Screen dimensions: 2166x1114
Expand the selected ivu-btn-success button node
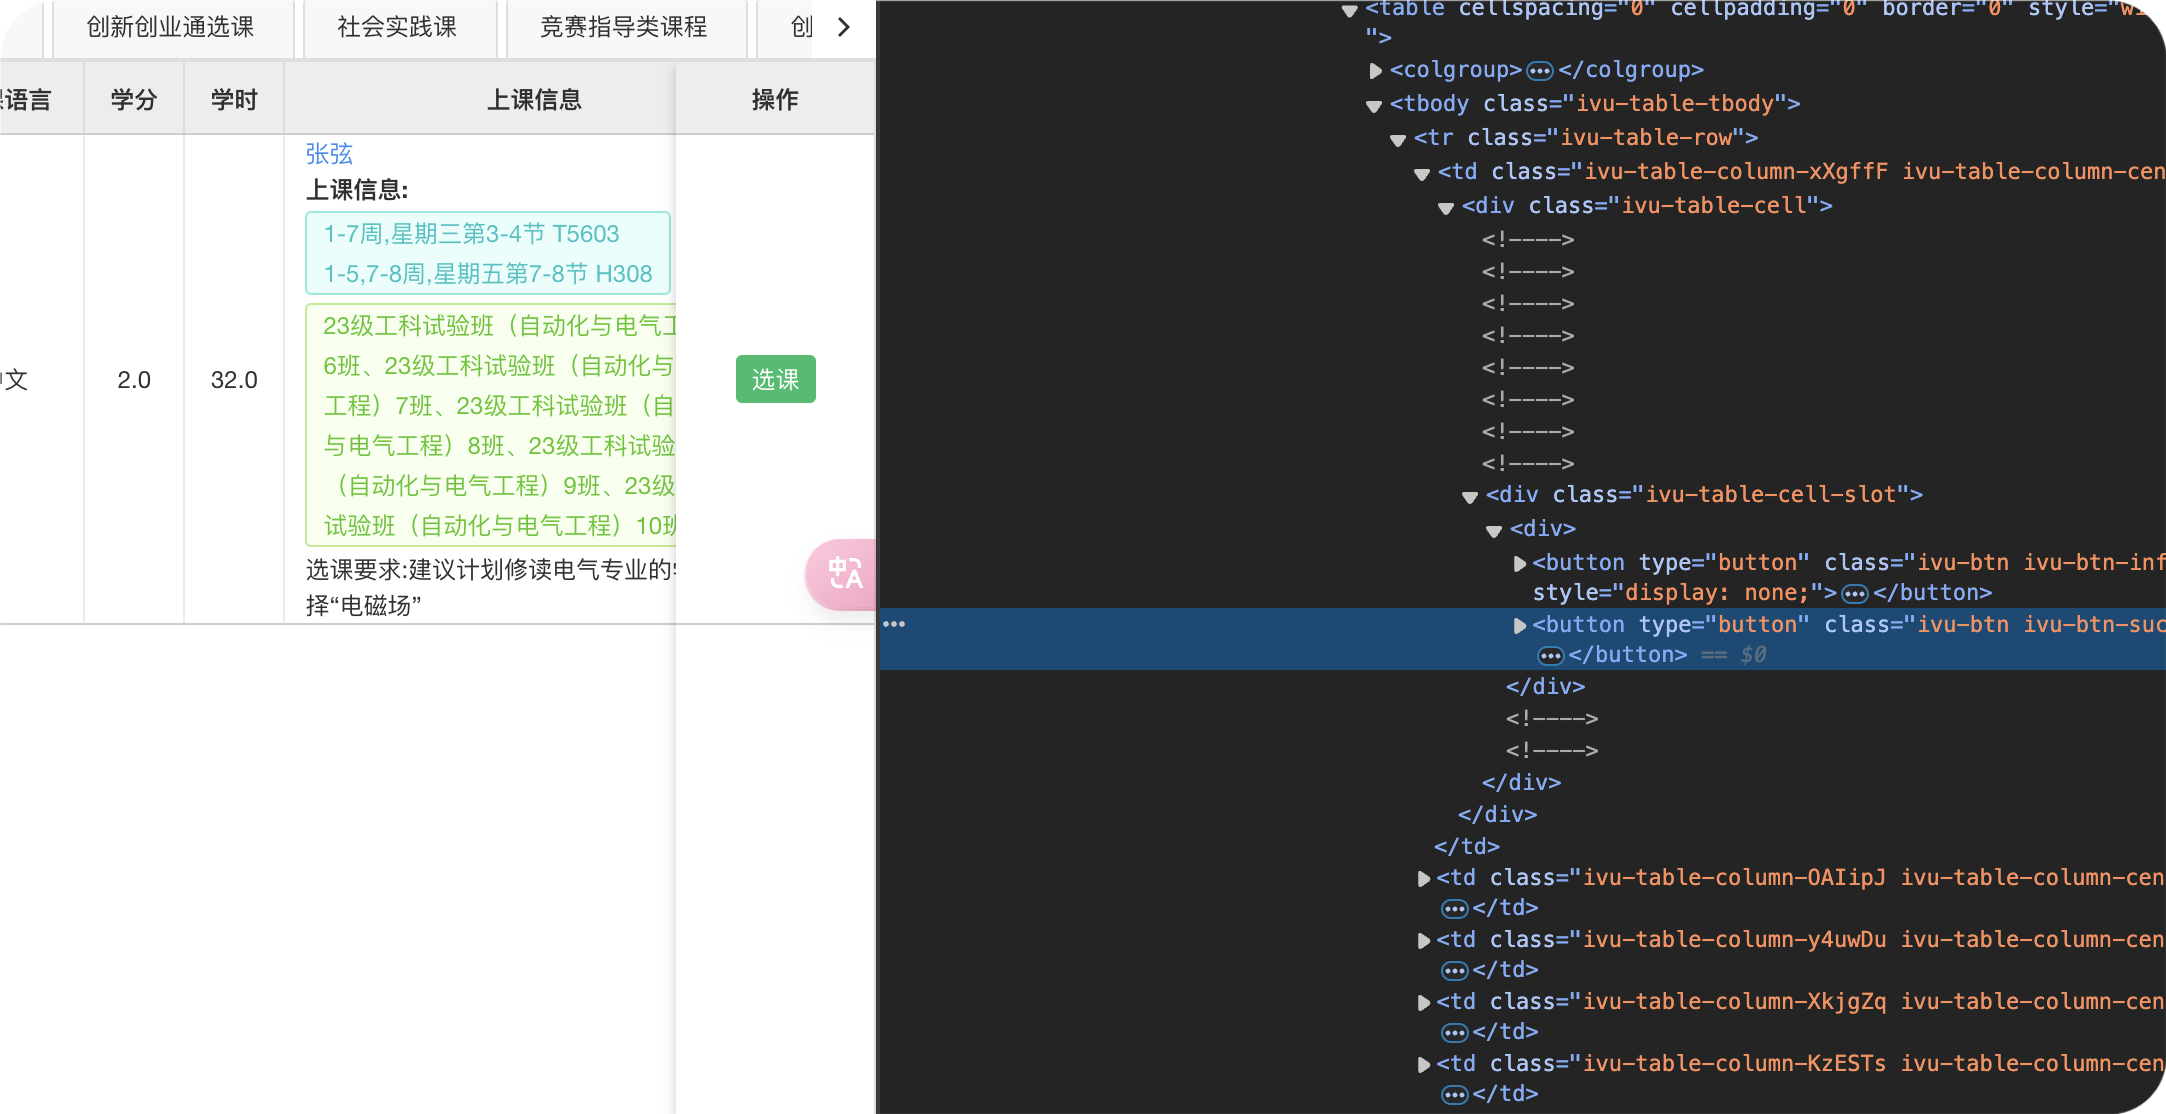coord(1520,625)
